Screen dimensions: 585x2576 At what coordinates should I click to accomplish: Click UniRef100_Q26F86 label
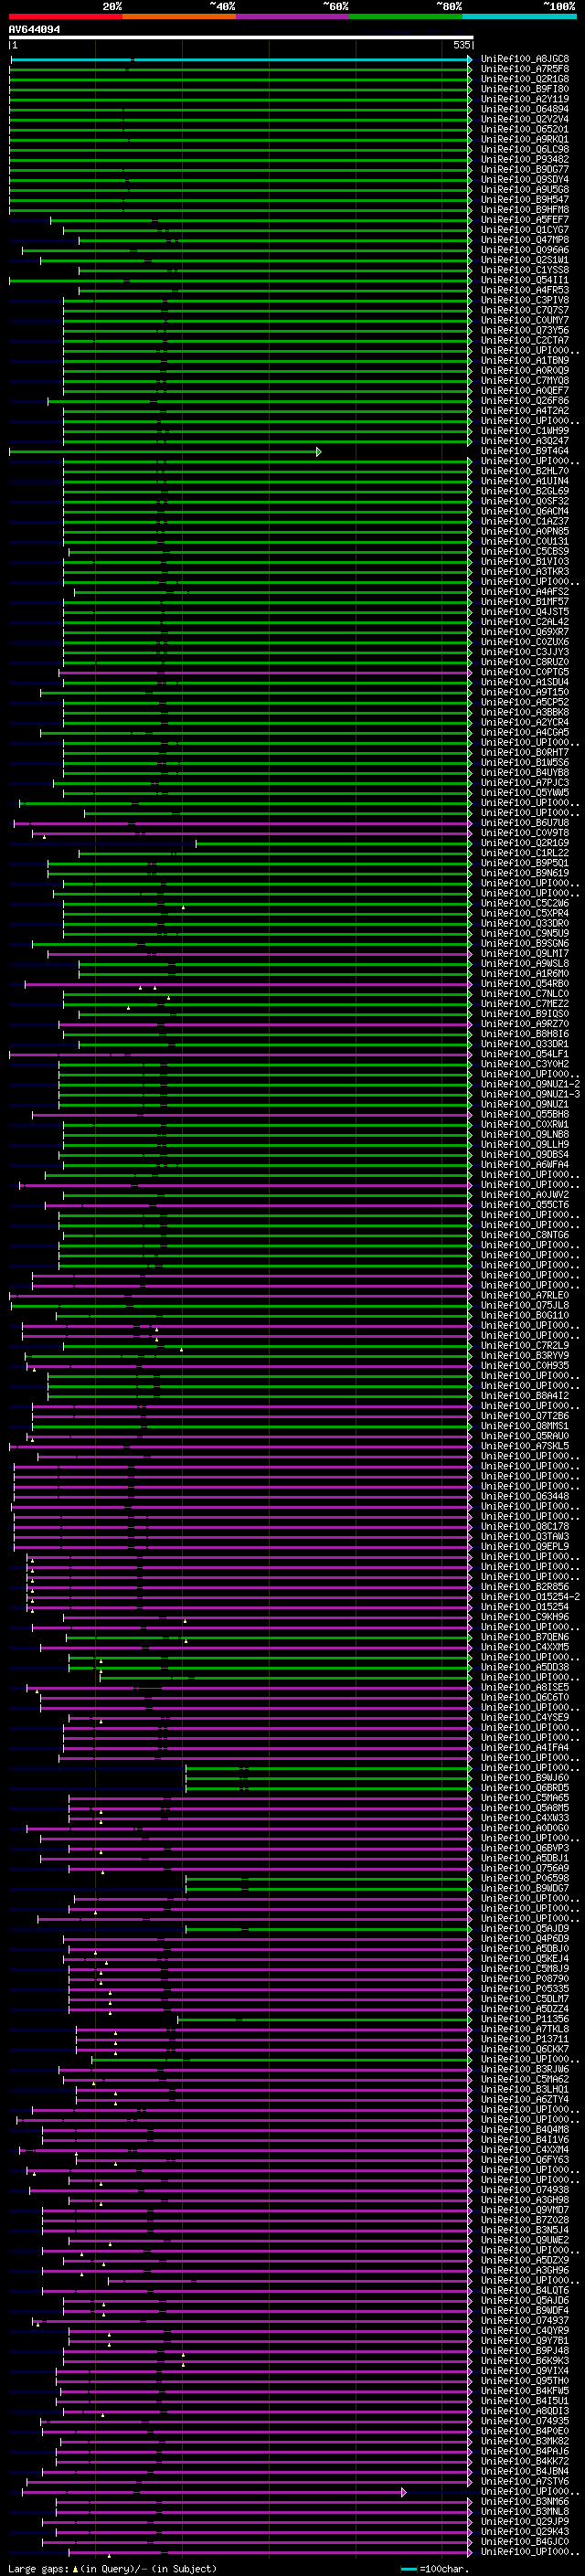click(x=525, y=401)
